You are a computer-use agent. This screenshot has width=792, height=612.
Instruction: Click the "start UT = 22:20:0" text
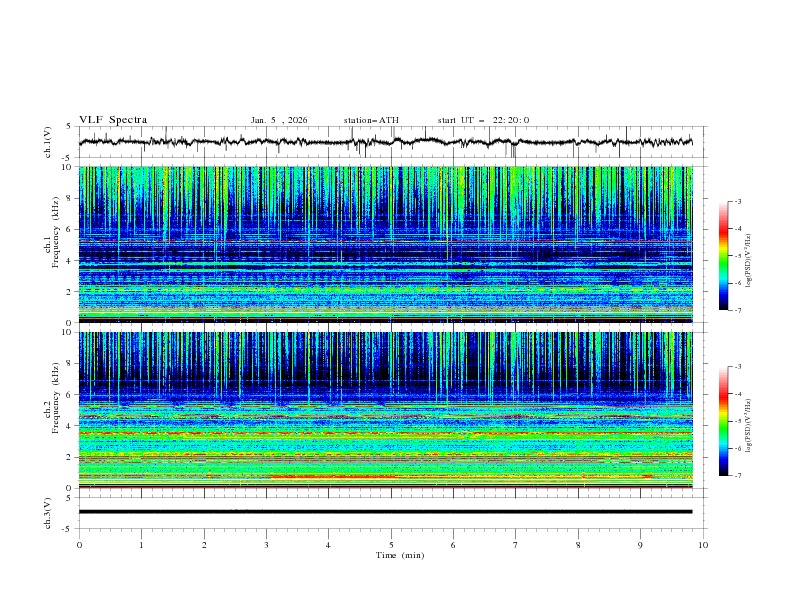(483, 120)
